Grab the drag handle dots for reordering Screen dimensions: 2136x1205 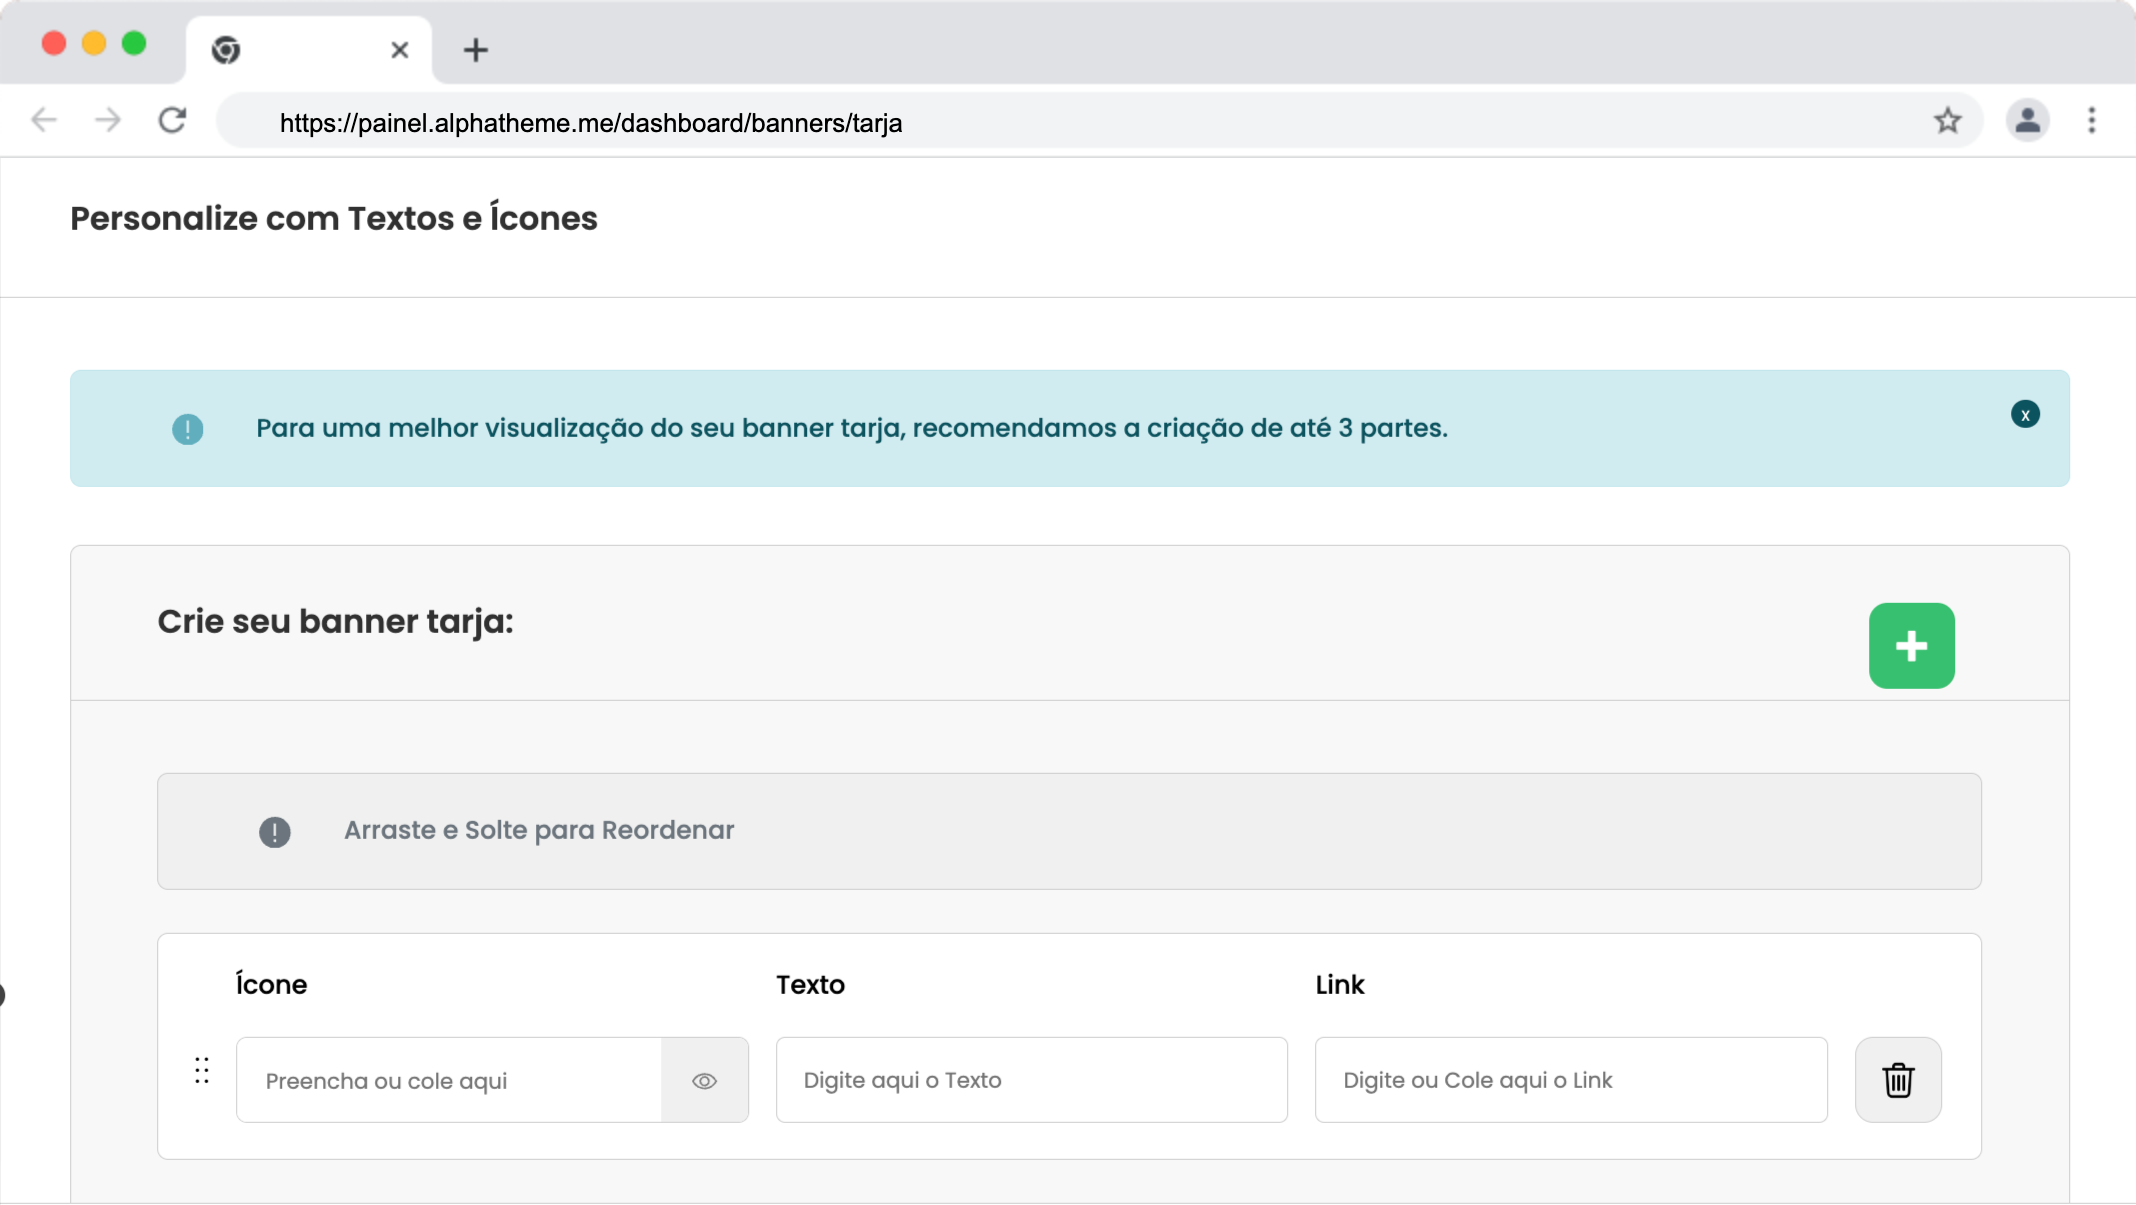click(x=202, y=1070)
